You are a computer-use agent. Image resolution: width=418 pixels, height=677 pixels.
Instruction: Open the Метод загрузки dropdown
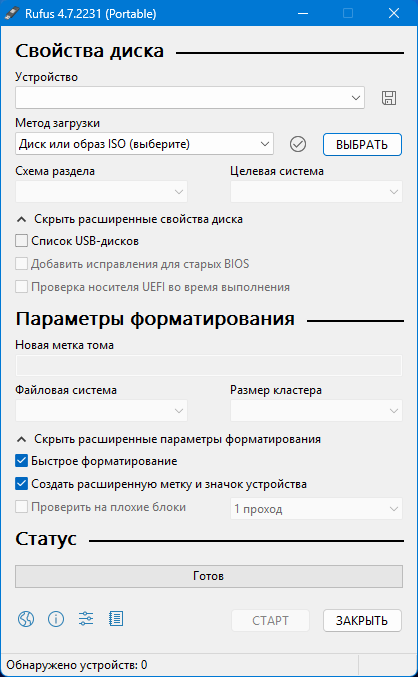click(144, 144)
